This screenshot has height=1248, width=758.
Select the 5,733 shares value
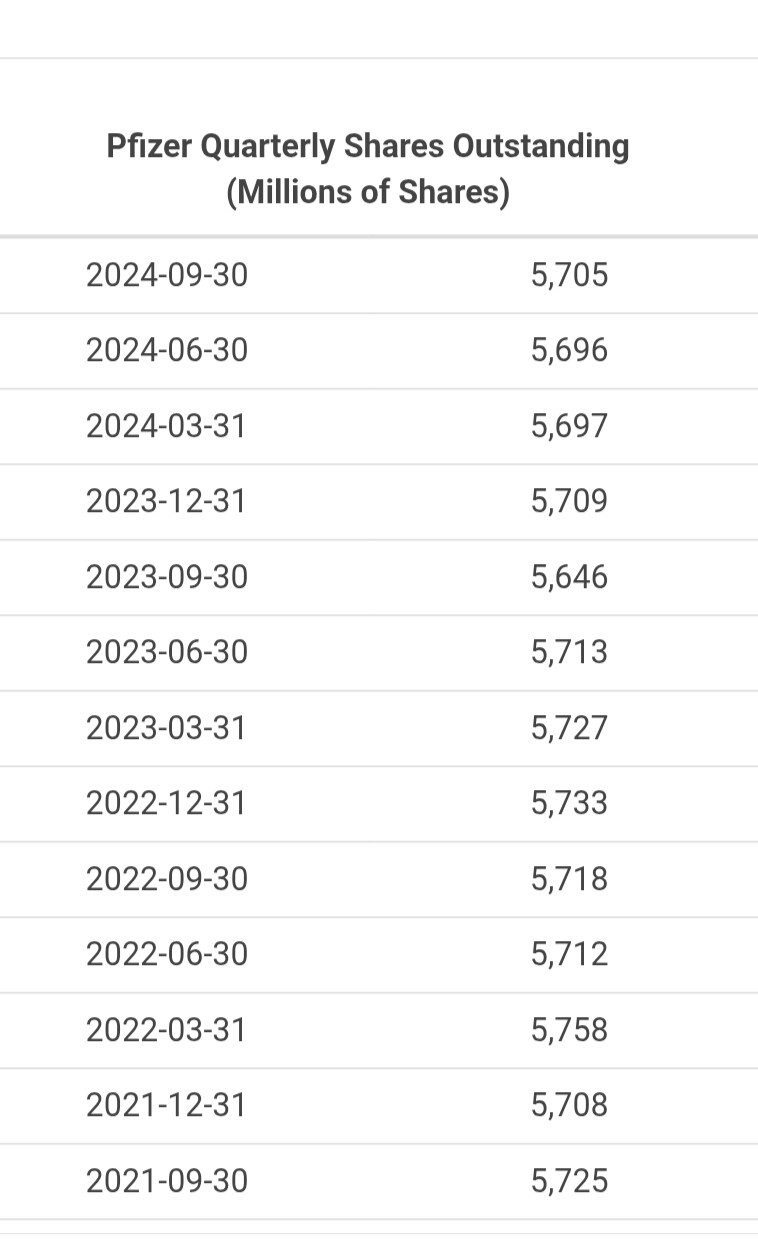click(x=569, y=803)
